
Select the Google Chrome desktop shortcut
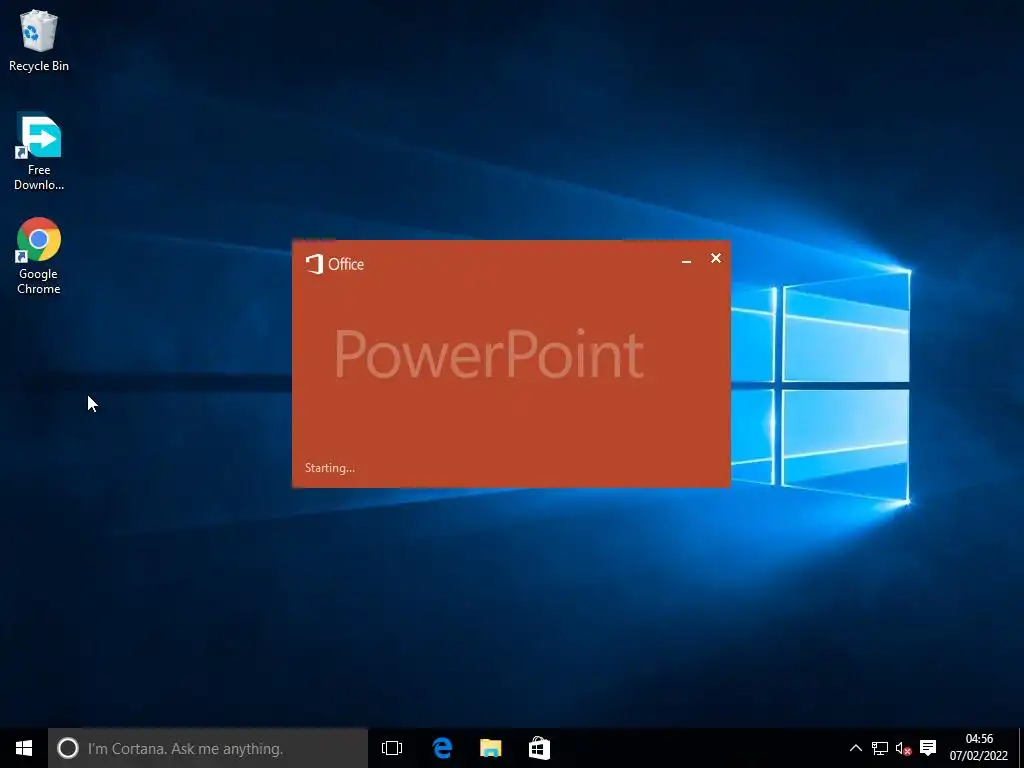pyautogui.click(x=39, y=256)
